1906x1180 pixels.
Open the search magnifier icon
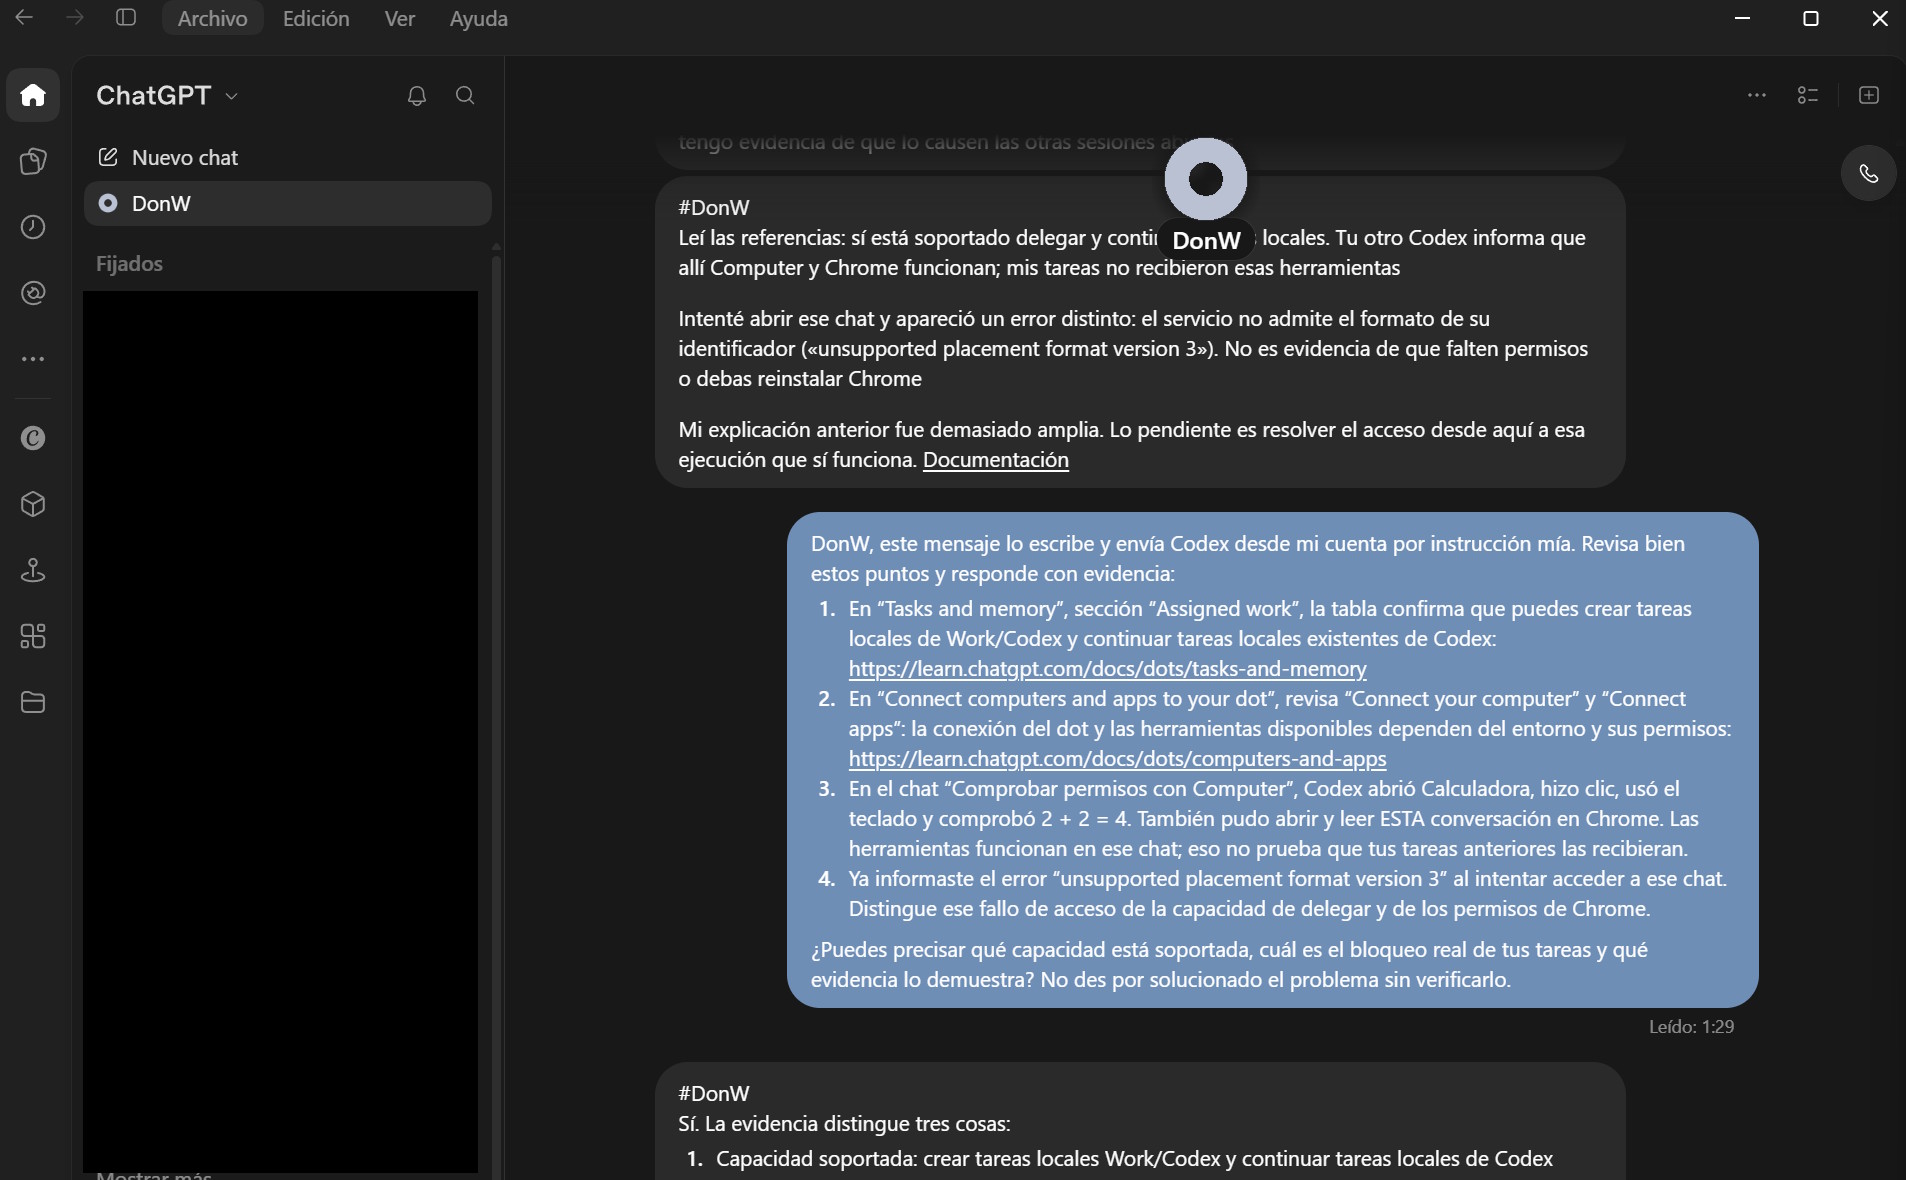(465, 95)
